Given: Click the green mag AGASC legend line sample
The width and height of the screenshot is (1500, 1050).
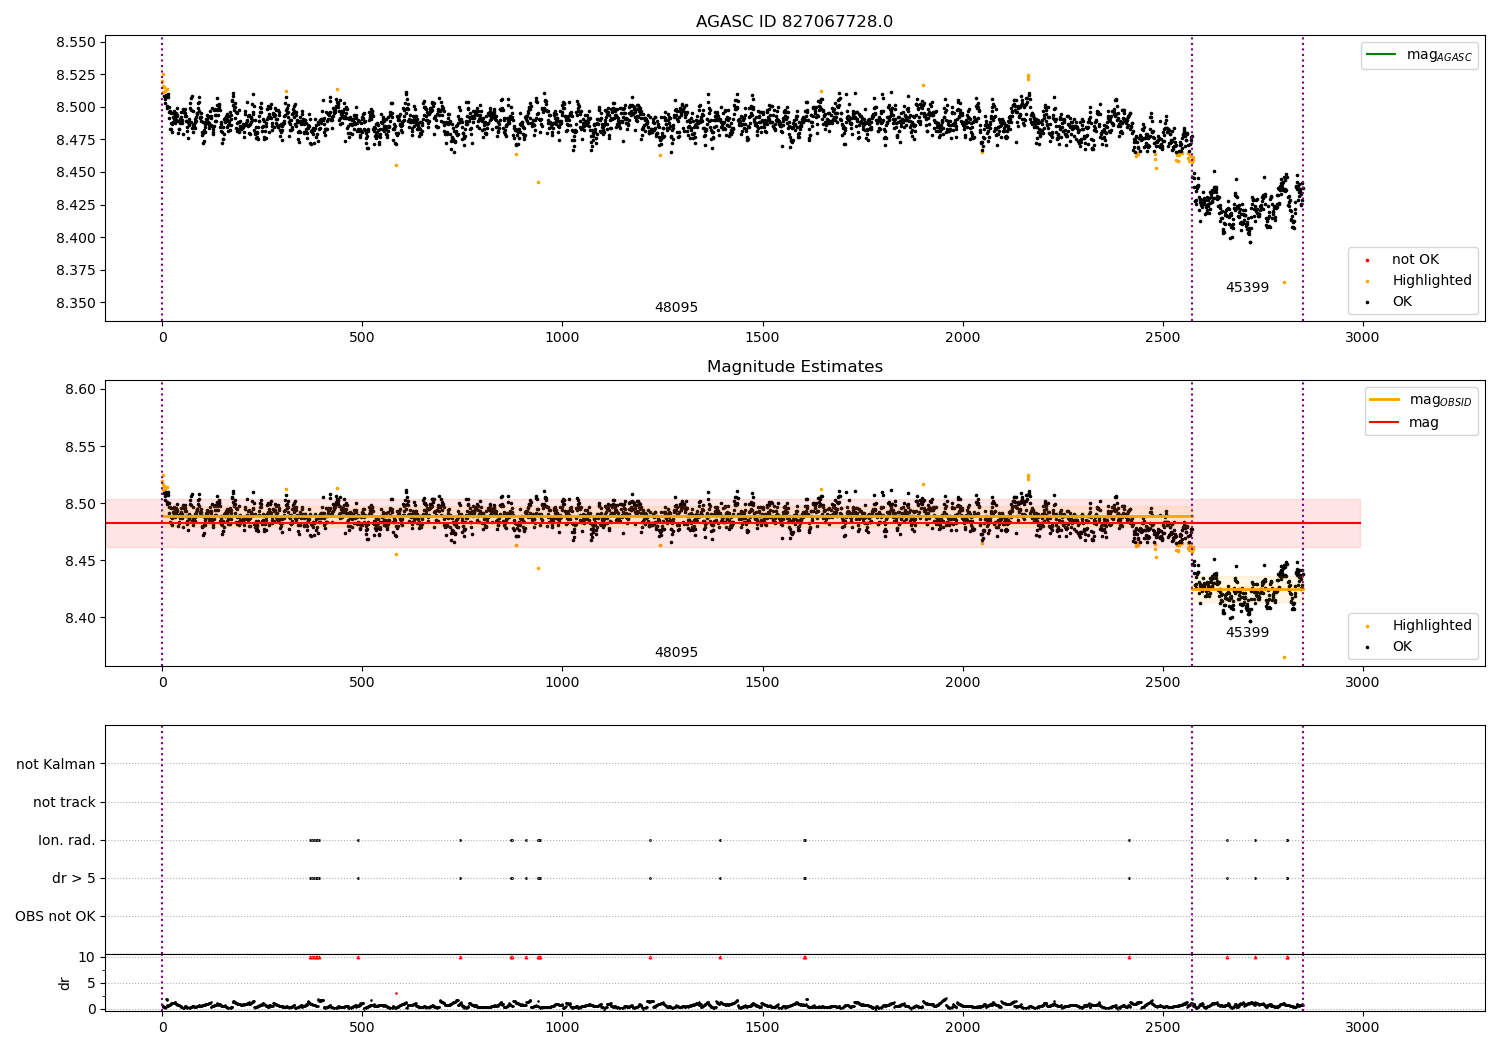Looking at the screenshot, I should pos(1382,55).
